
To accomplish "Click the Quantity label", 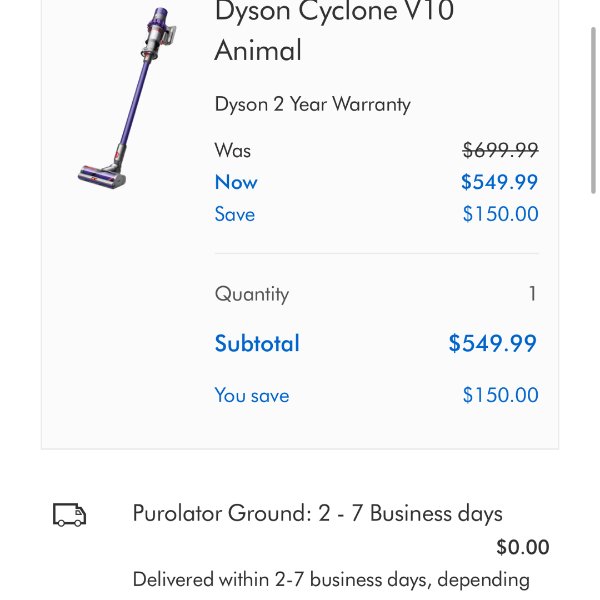I will pyautogui.click(x=252, y=294).
